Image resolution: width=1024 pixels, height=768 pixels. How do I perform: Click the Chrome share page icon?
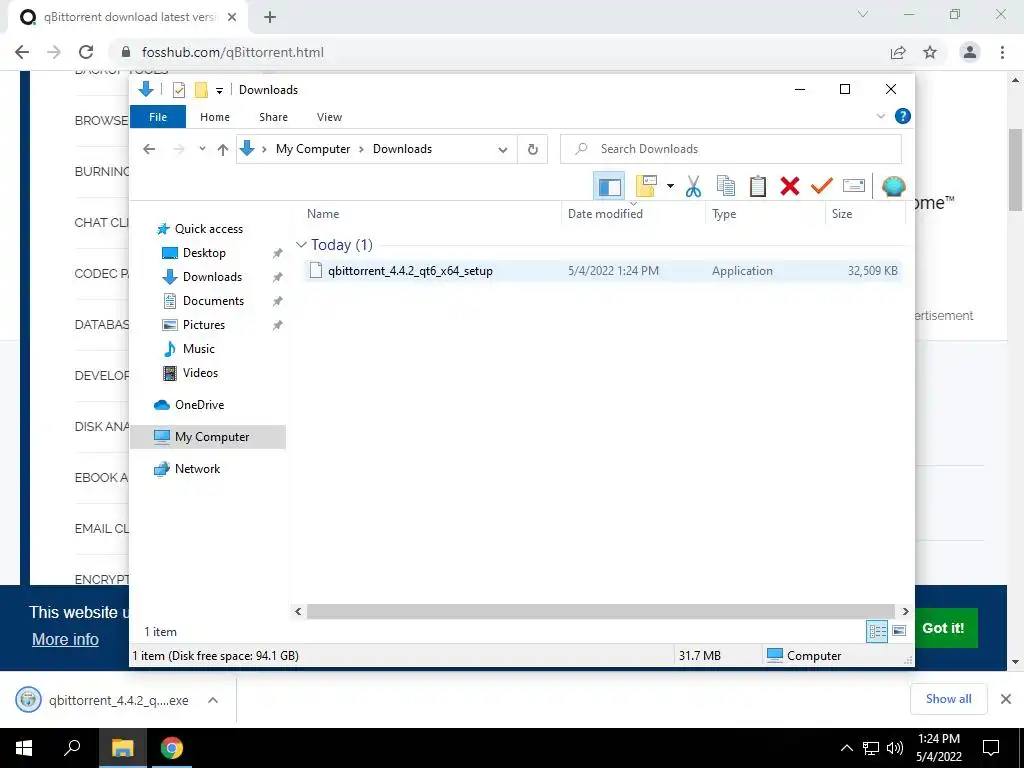(898, 52)
